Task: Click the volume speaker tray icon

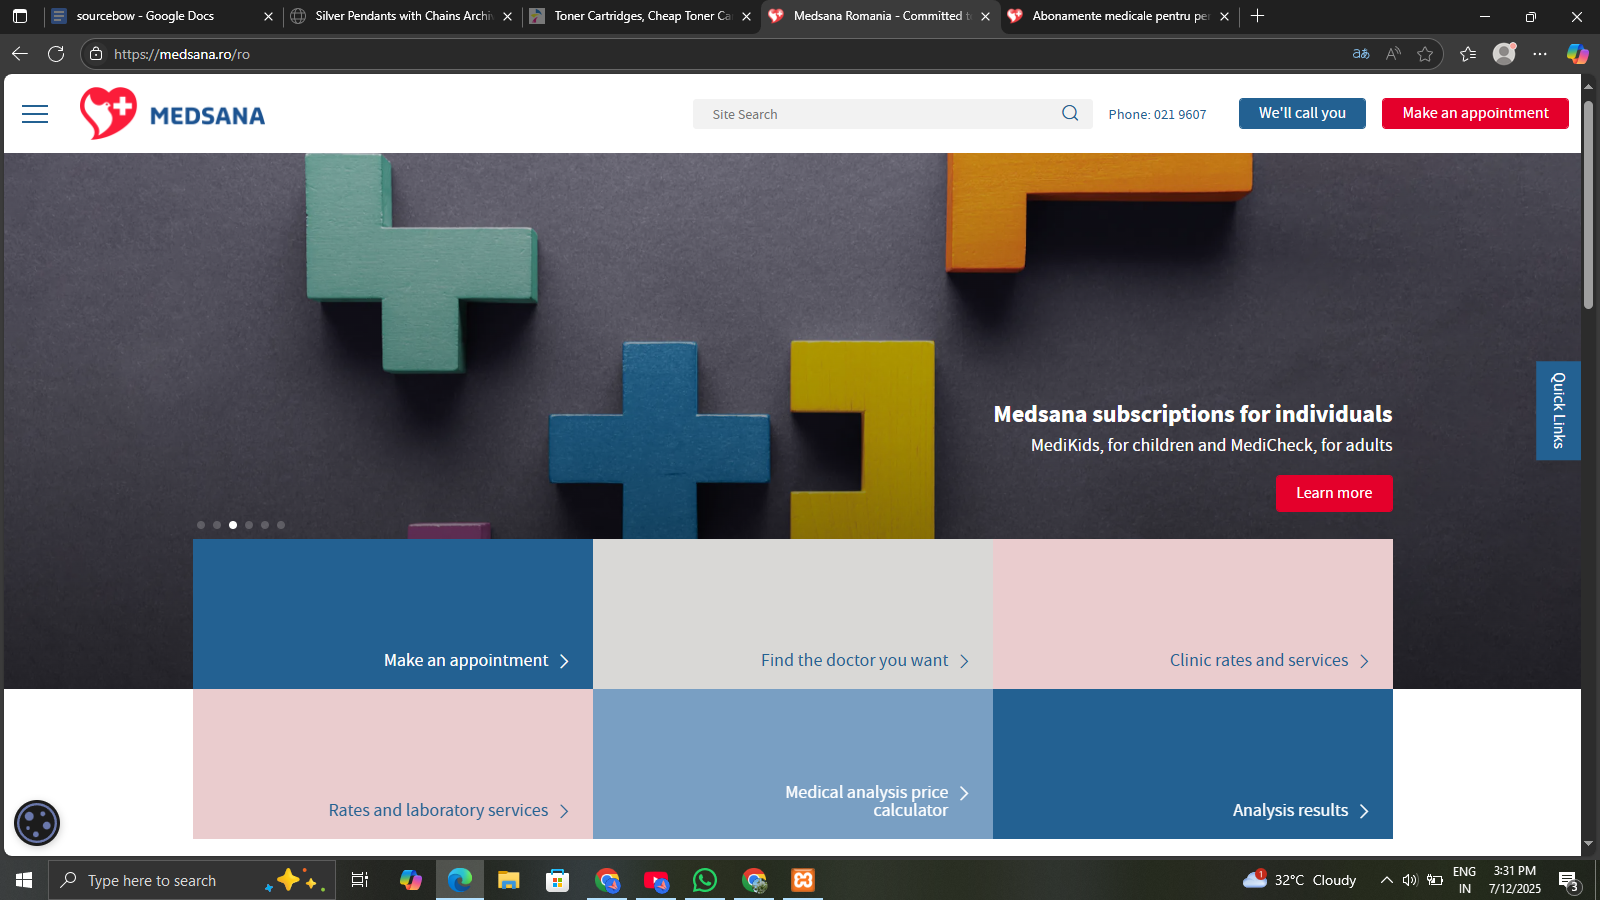Action: pos(1410,880)
